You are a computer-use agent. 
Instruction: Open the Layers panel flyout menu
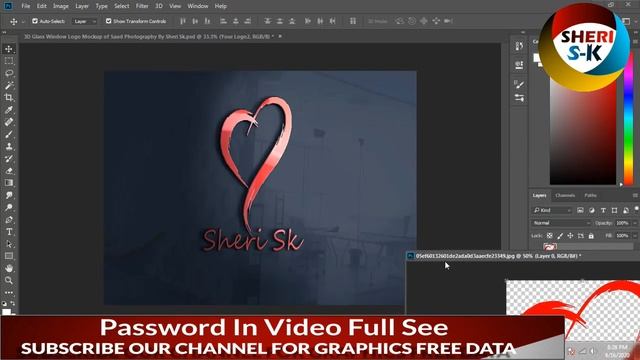[636, 196]
